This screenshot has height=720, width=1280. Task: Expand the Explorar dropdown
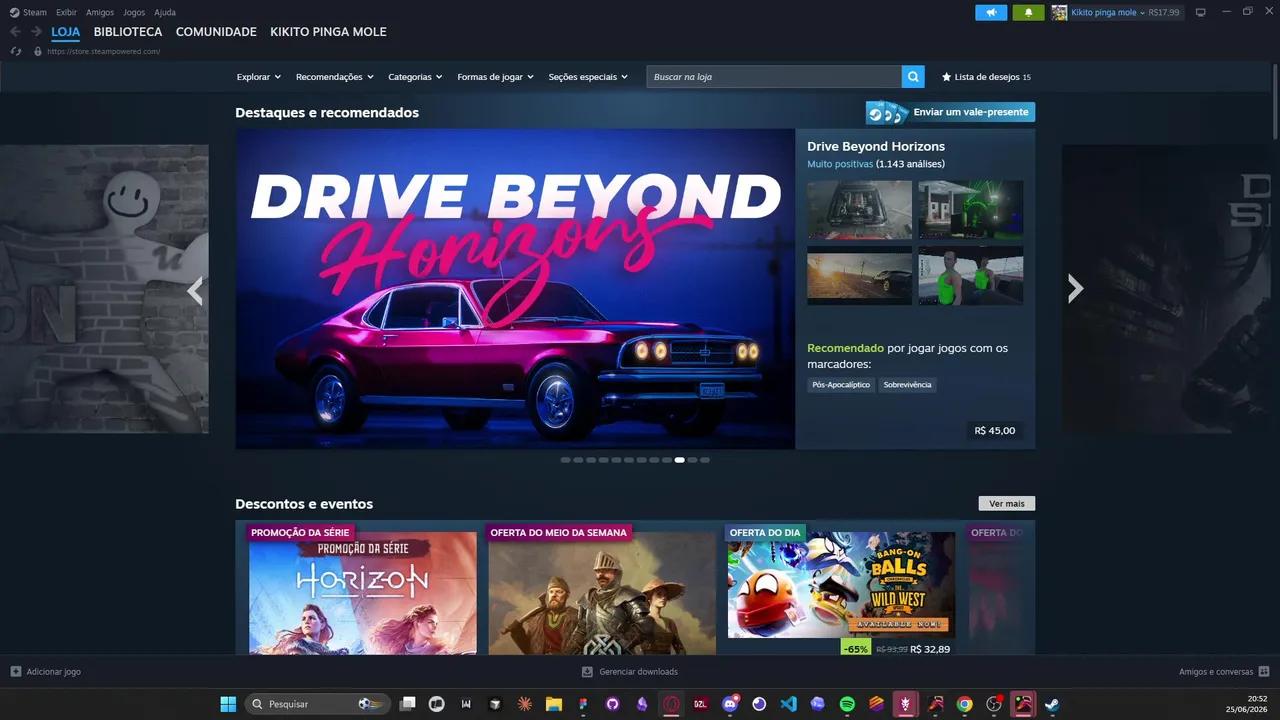pyautogui.click(x=259, y=77)
